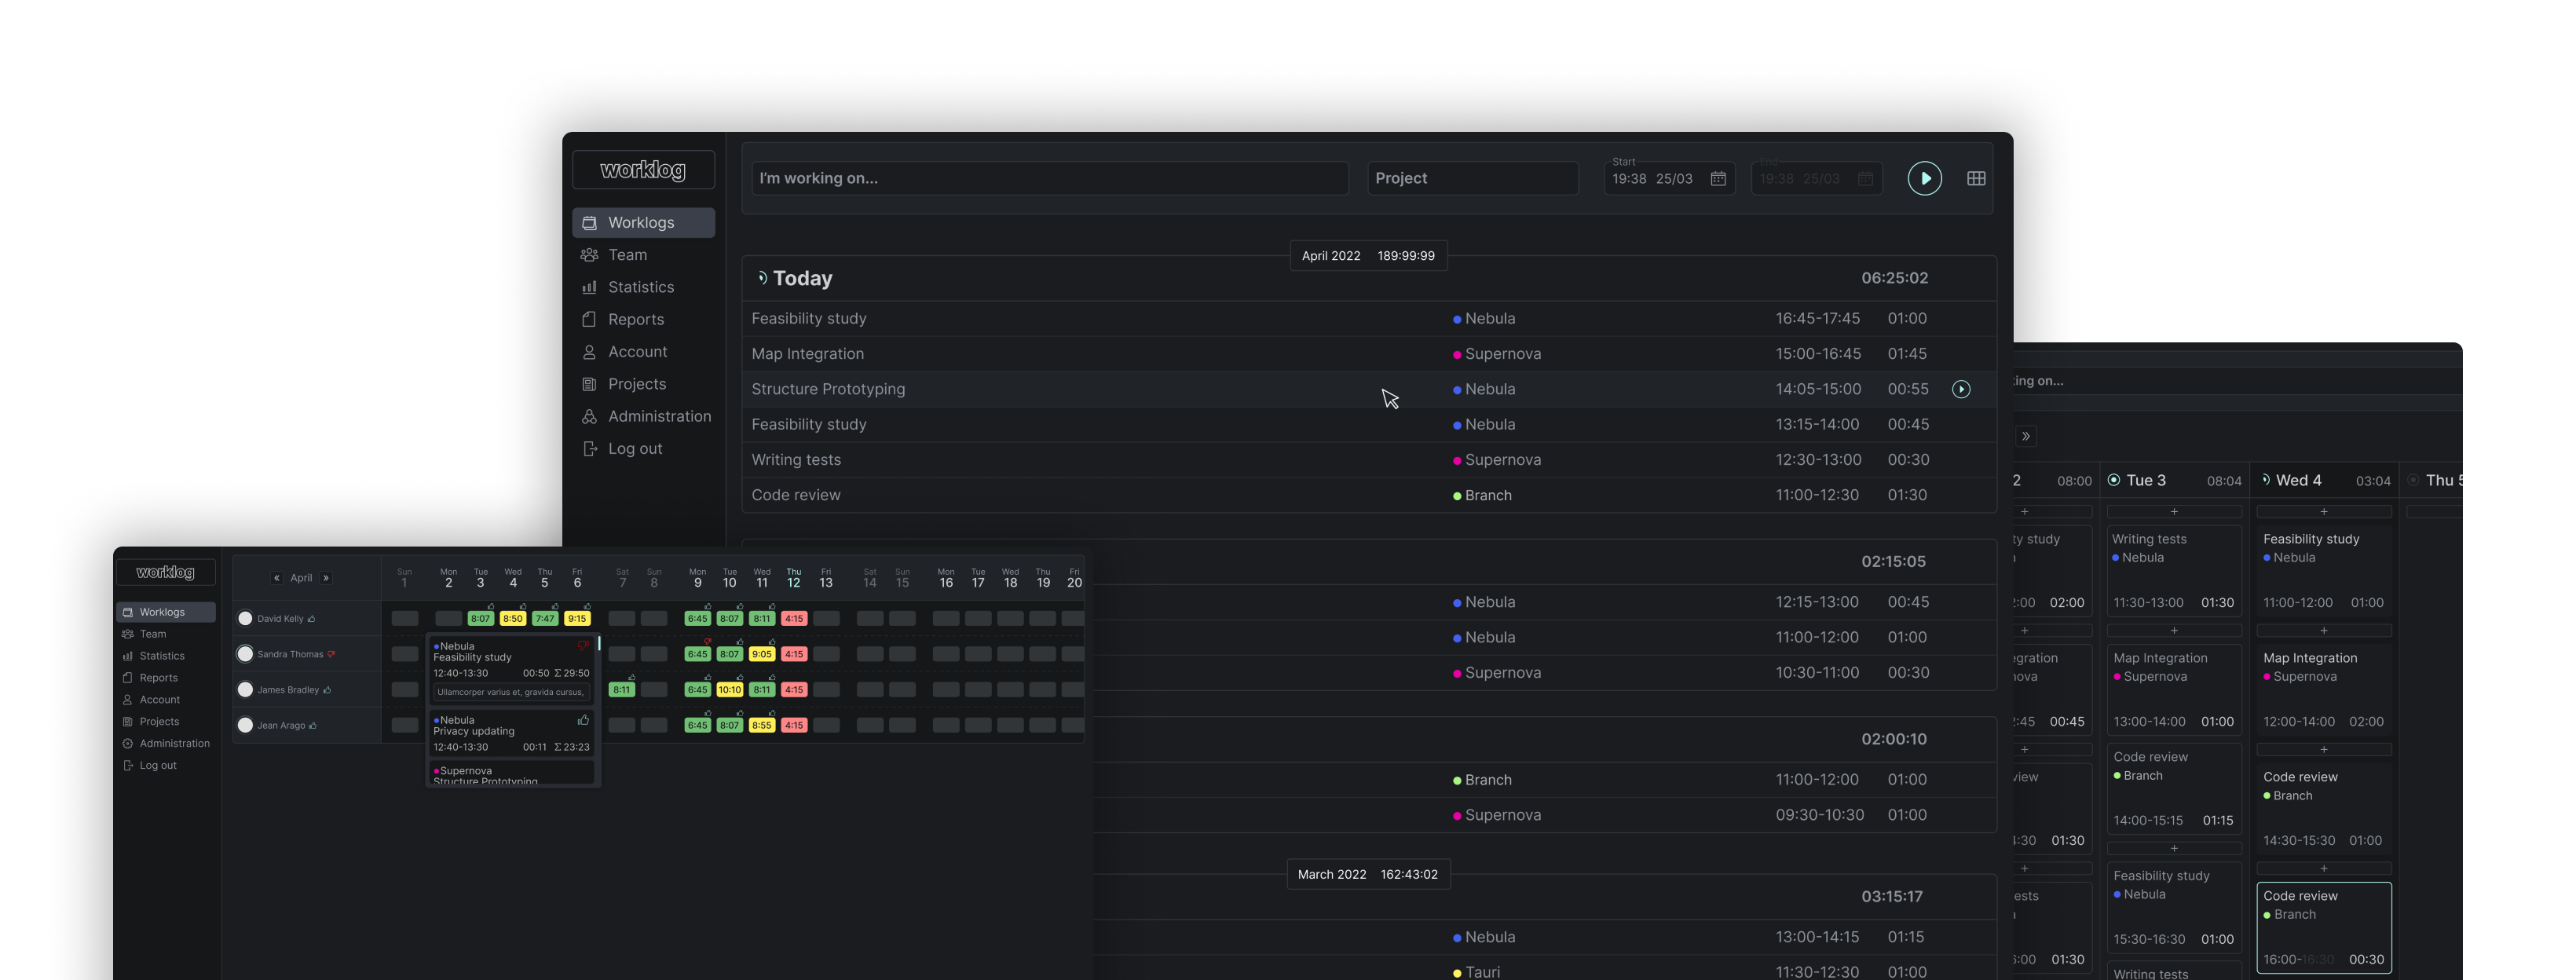Viewport: 2576px width, 980px height.
Task: Resume Structure Prototyping with its play icon
Action: point(1961,389)
